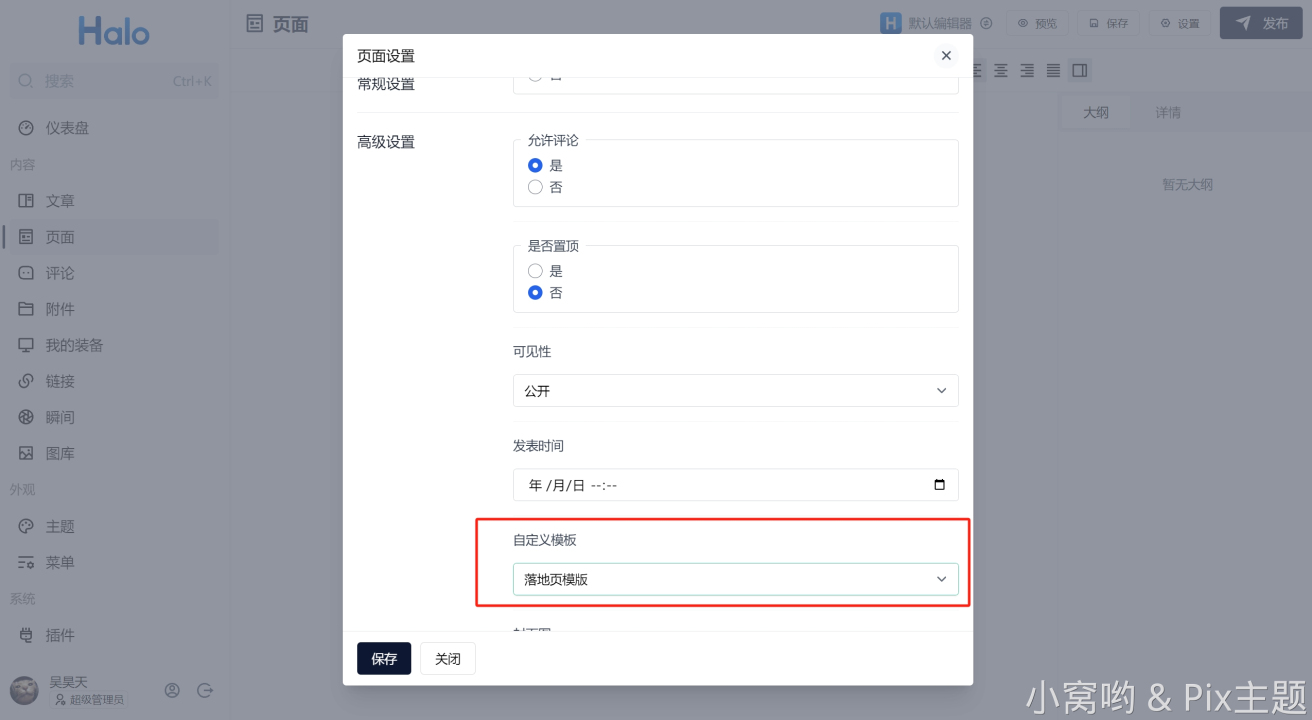Click the 发布 publish button
This screenshot has height=720, width=1312.
(1261, 23)
